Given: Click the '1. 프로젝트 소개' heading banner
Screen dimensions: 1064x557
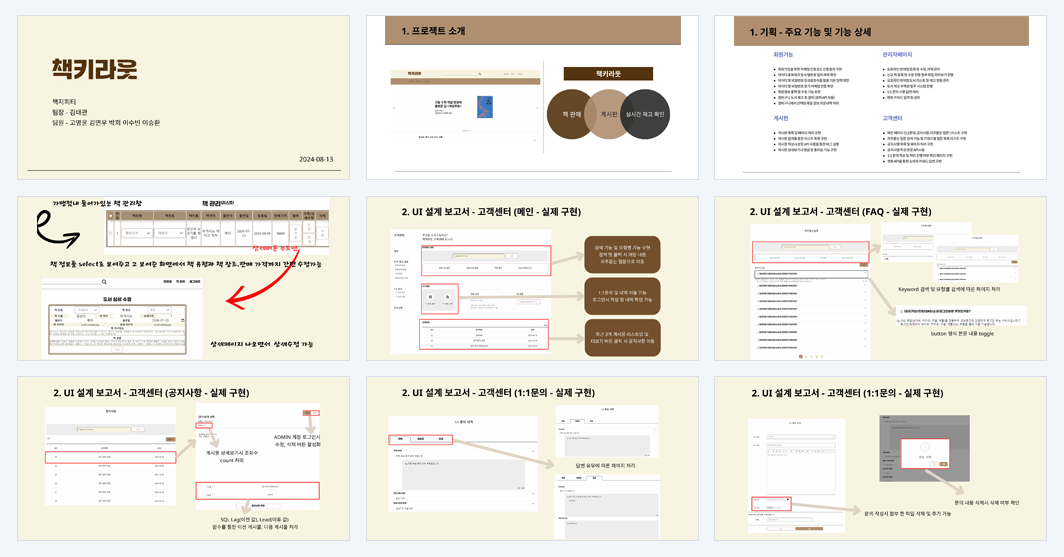Looking at the screenshot, I should pyautogui.click(x=533, y=31).
